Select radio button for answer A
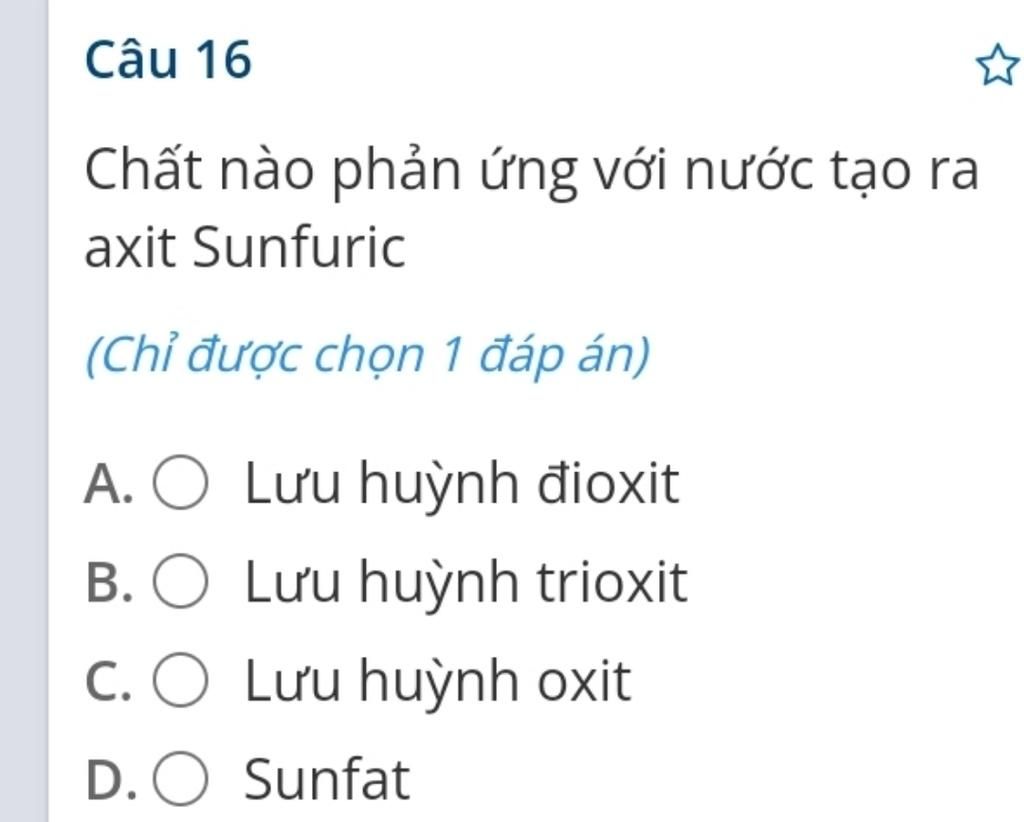This screenshot has width=1024, height=822. click(181, 482)
